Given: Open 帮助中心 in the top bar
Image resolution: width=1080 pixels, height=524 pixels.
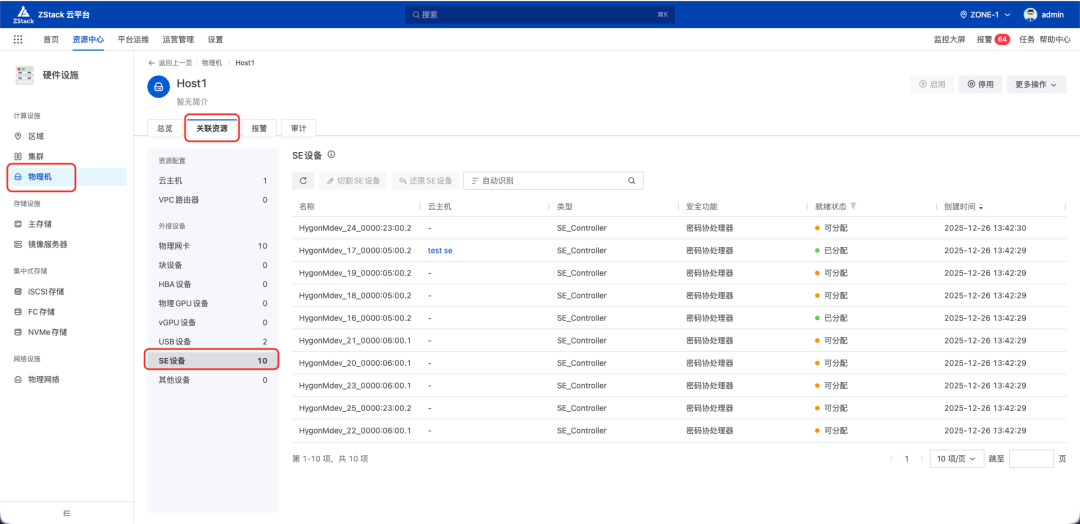Looking at the screenshot, I should tap(1055, 40).
